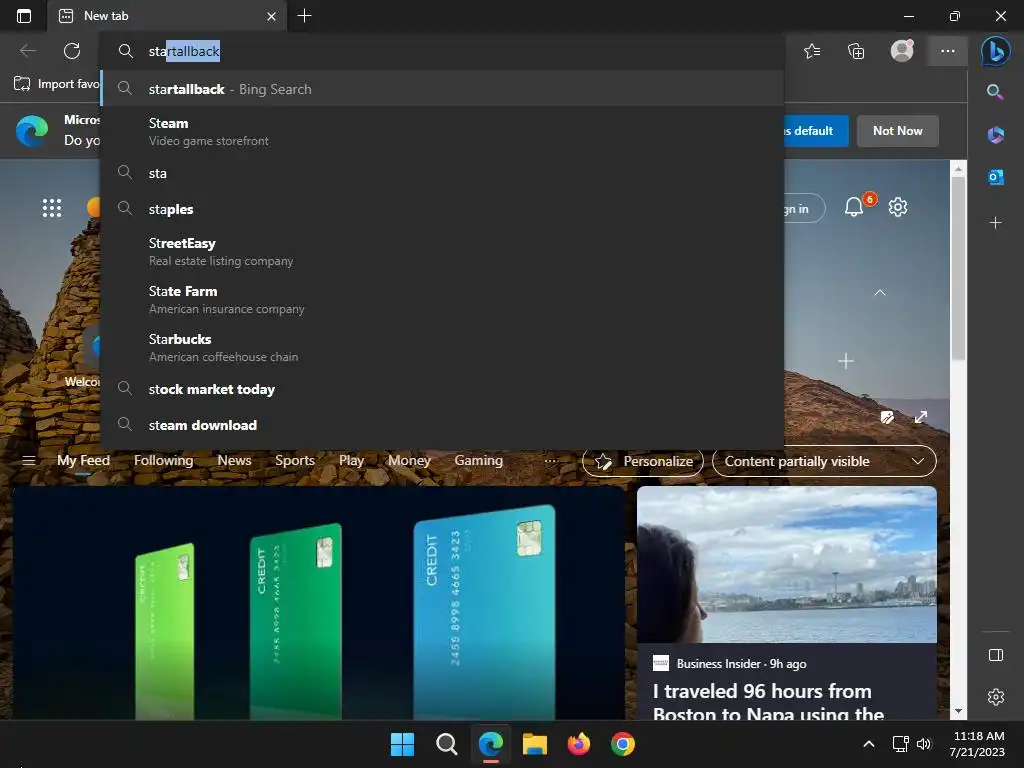Screen dimensions: 1024x768
Task: Switch to Following tab
Action: pos(163,460)
